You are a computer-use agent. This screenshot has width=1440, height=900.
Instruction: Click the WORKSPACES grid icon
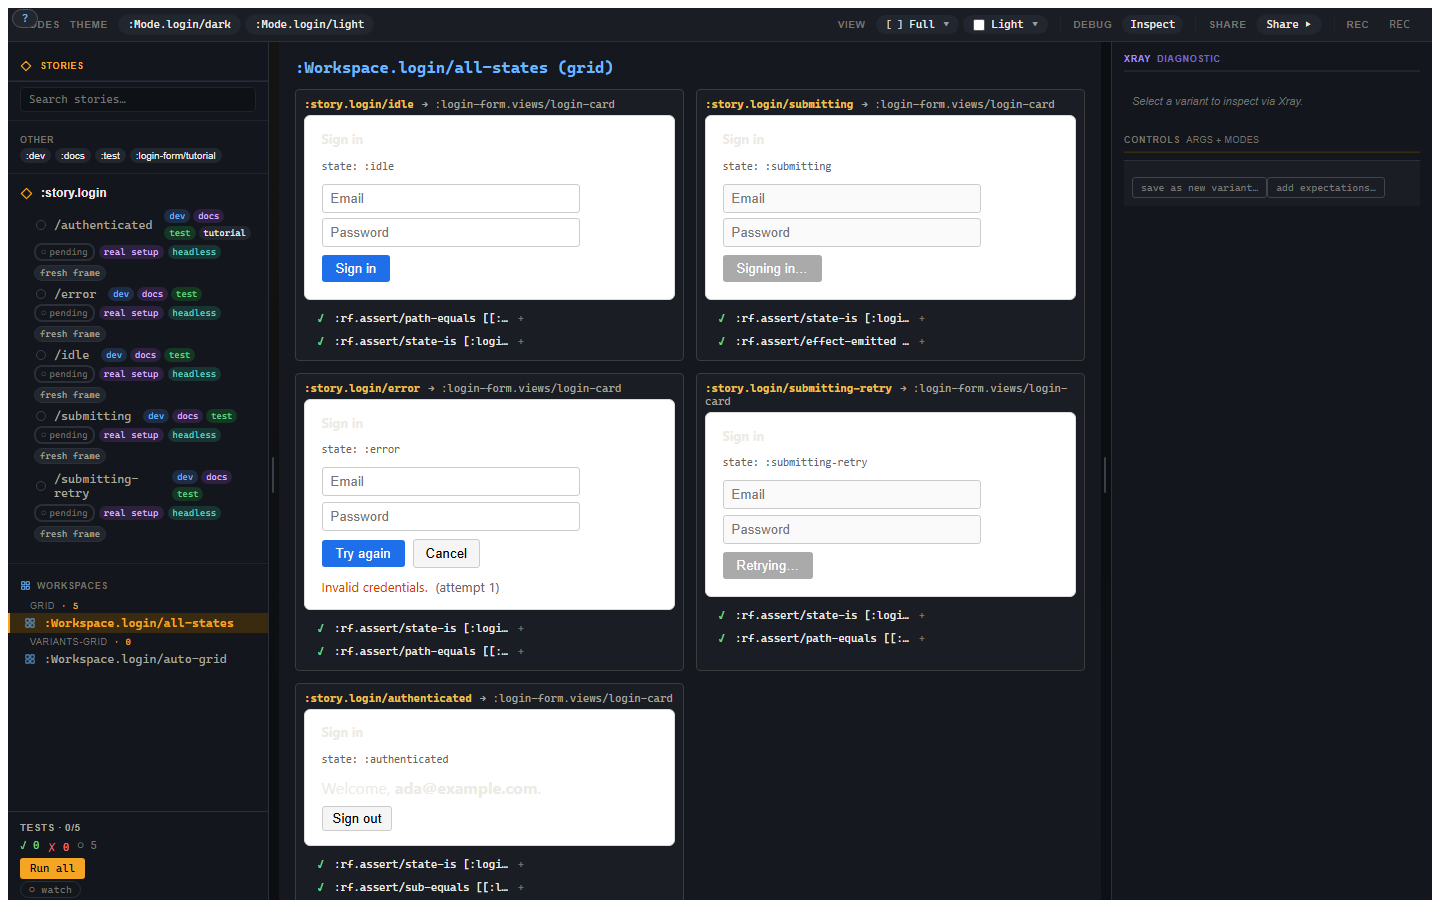(x=26, y=586)
